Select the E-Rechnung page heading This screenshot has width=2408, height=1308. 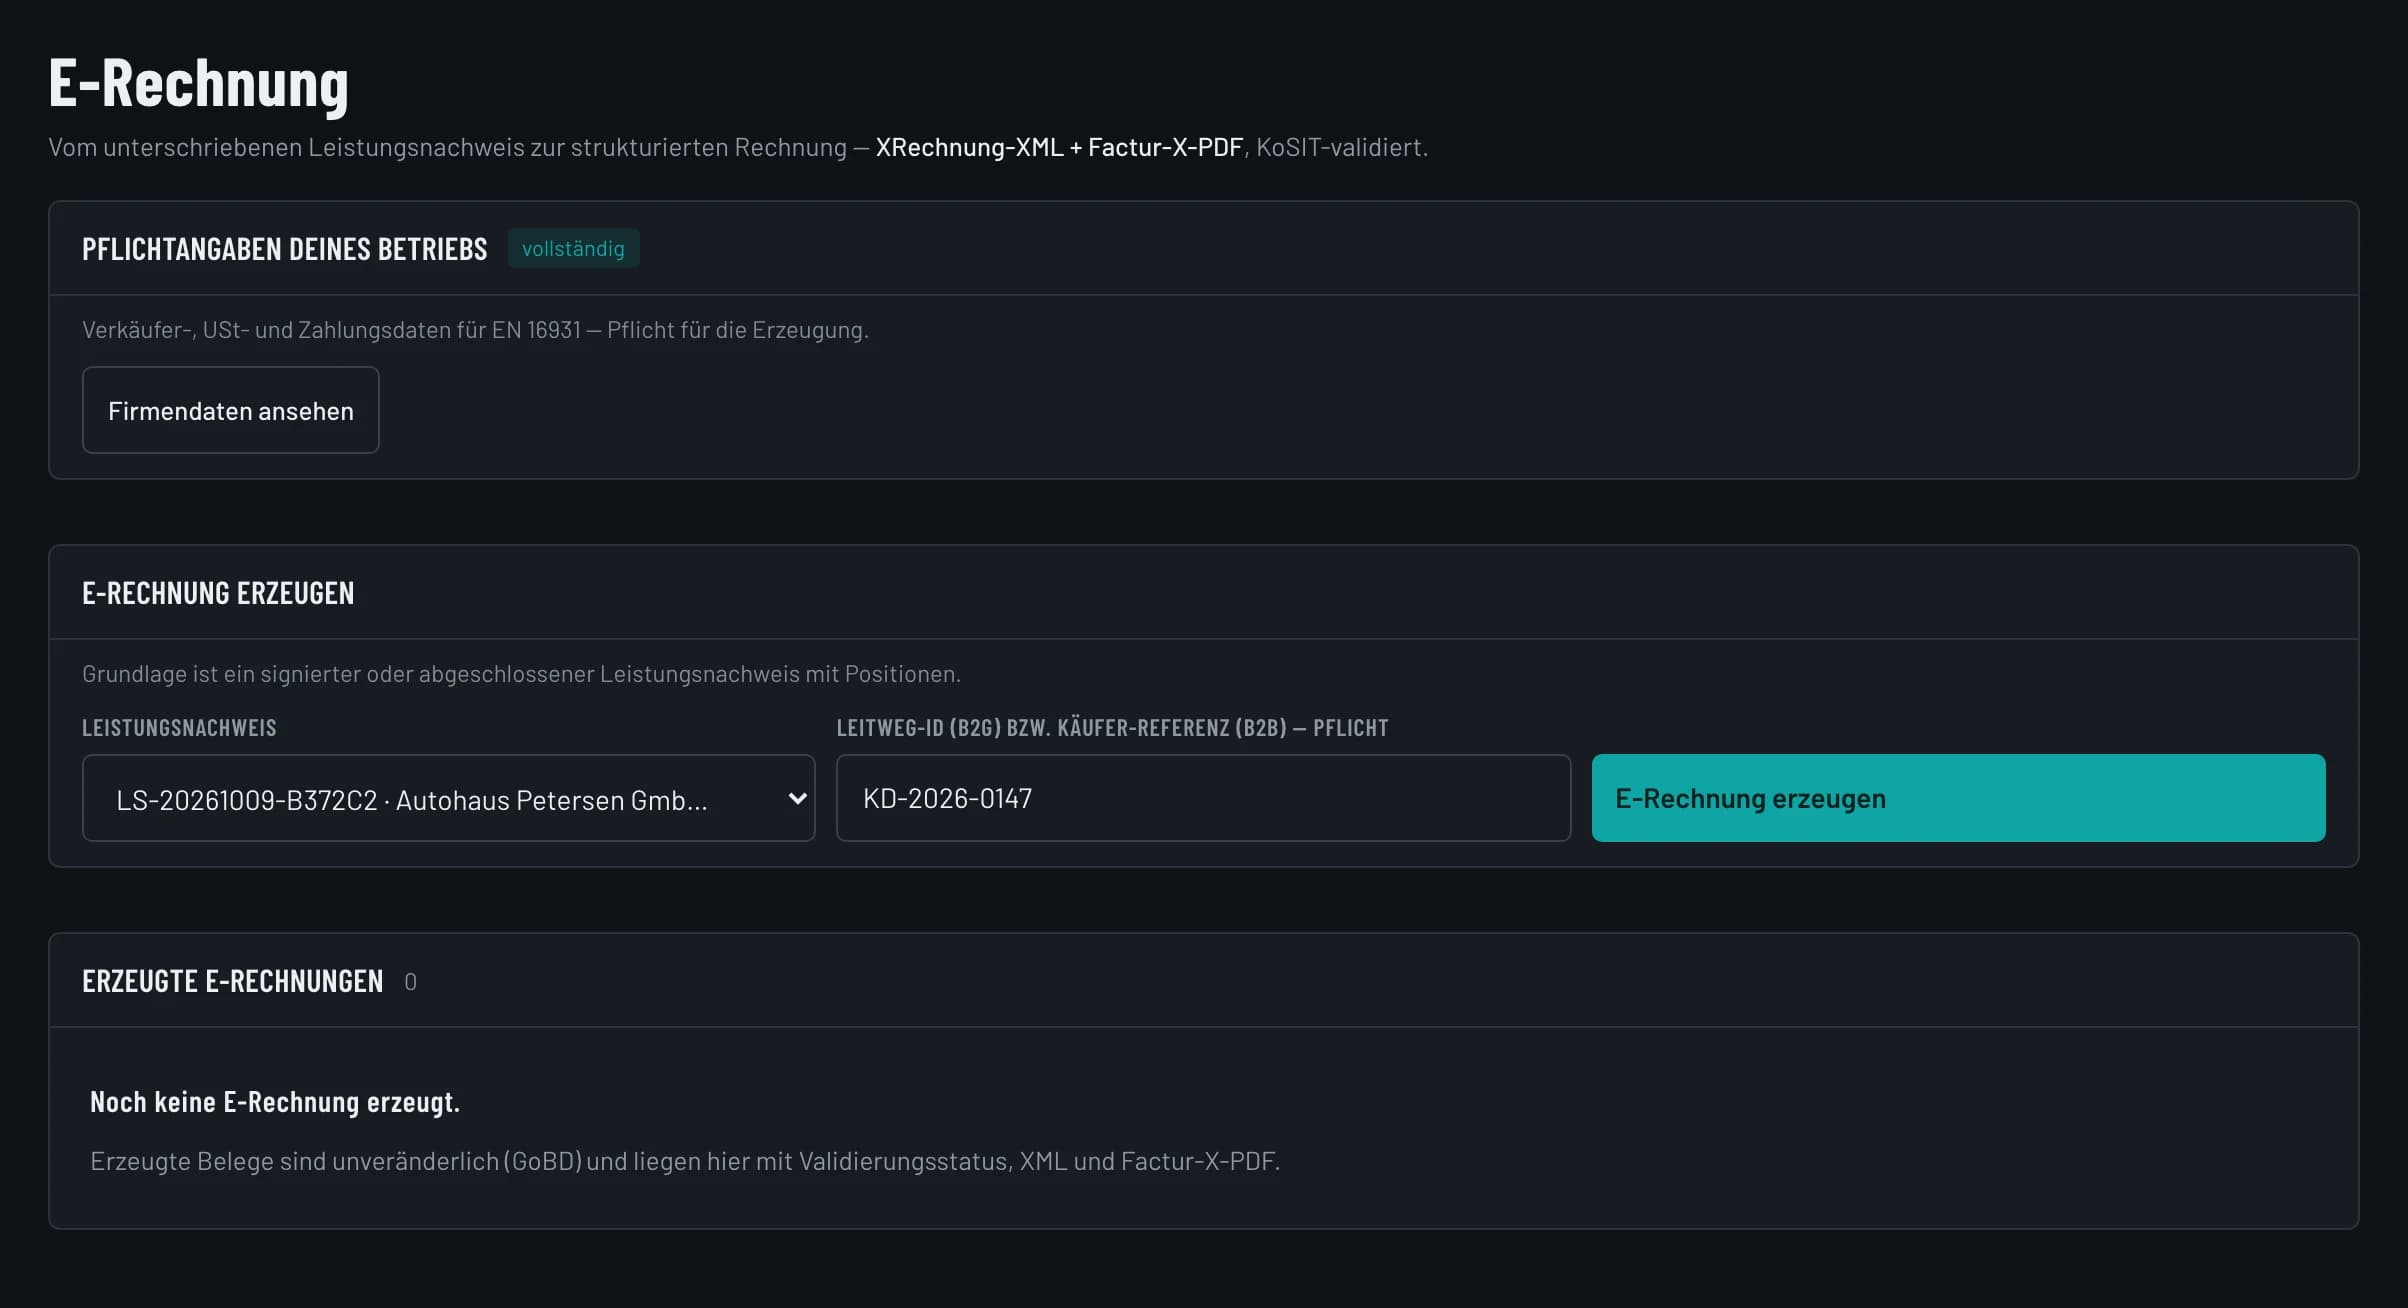[x=198, y=83]
